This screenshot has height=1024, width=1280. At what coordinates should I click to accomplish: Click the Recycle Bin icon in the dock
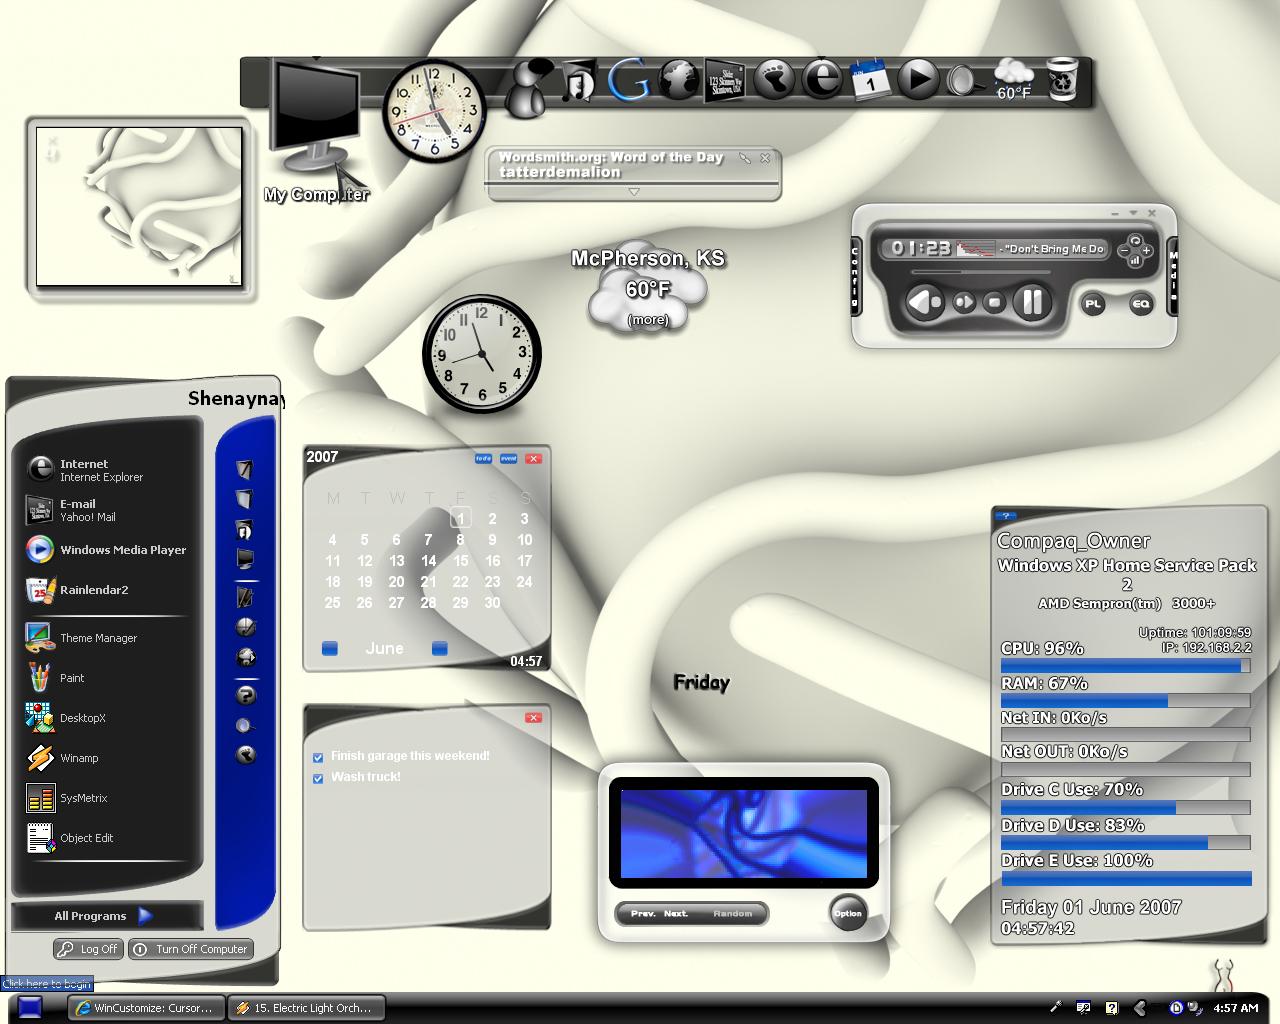[1062, 80]
